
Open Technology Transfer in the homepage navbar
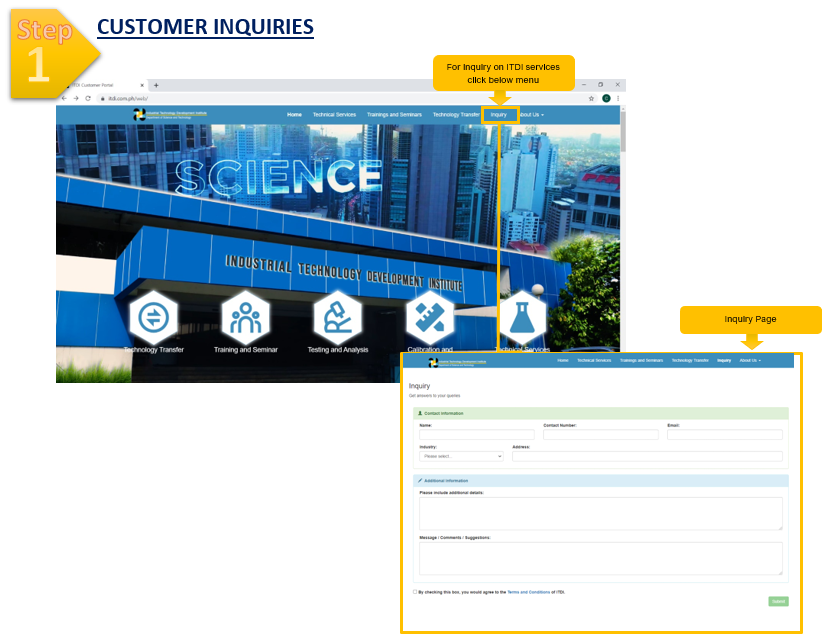point(456,115)
